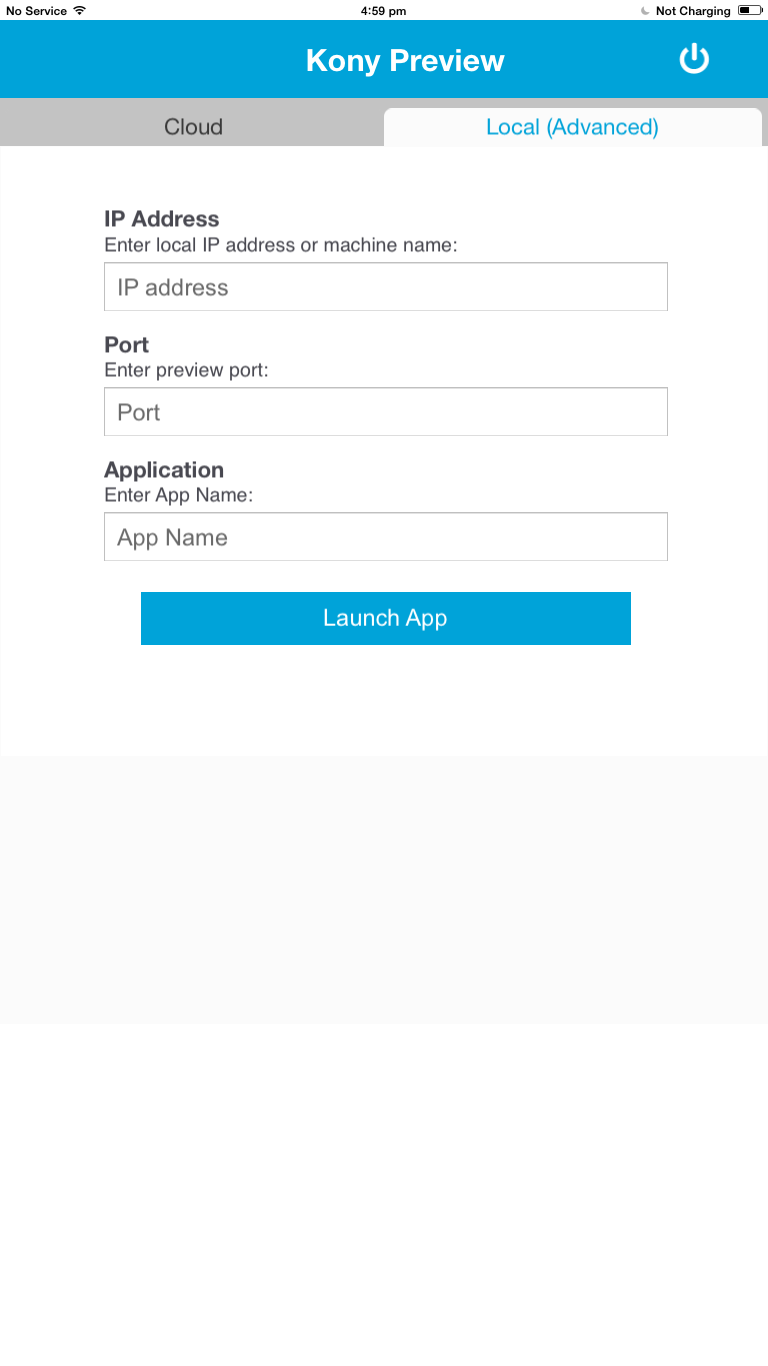768x1366 pixels.
Task: Switch to the Cloud tab
Action: [193, 127]
